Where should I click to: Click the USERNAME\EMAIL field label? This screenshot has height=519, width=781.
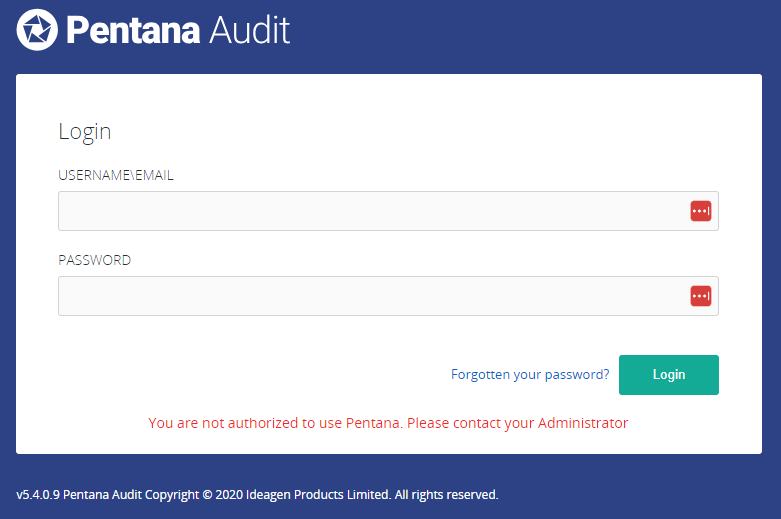click(x=116, y=175)
